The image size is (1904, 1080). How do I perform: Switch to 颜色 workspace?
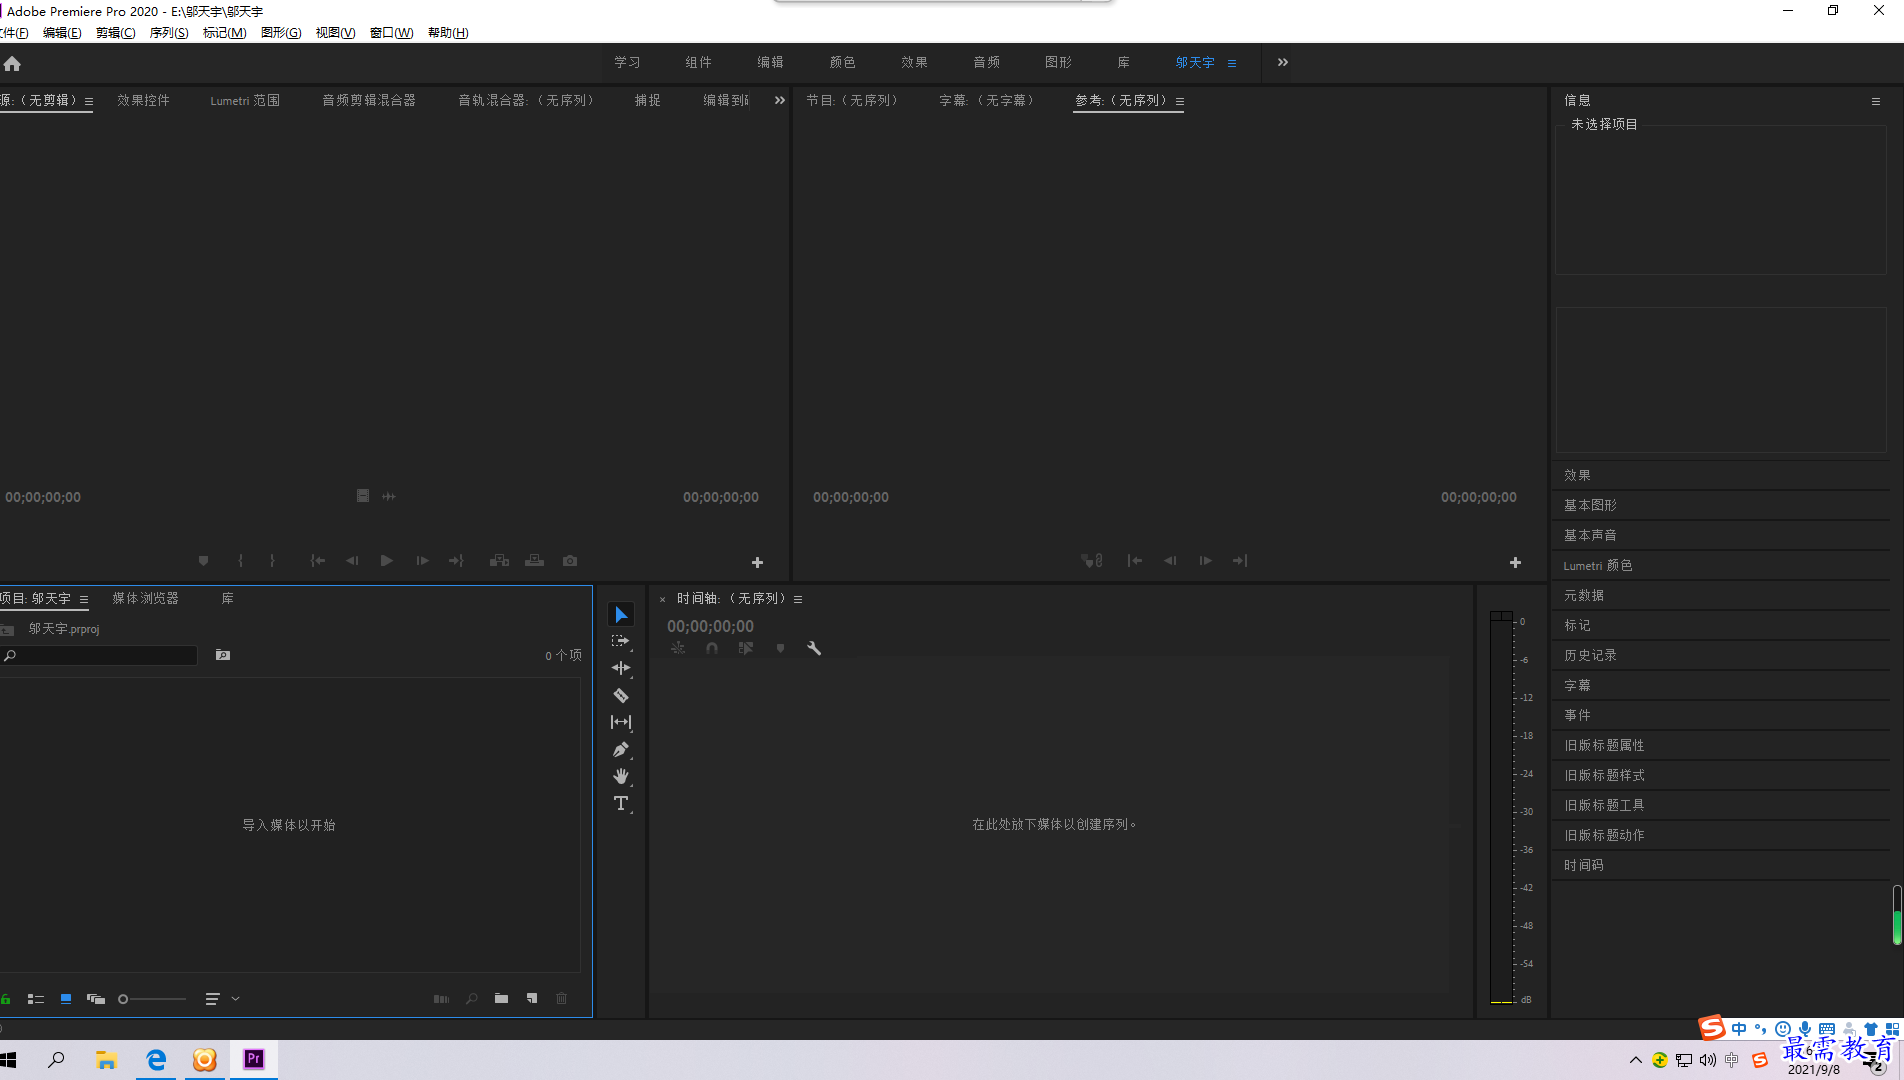tap(842, 62)
